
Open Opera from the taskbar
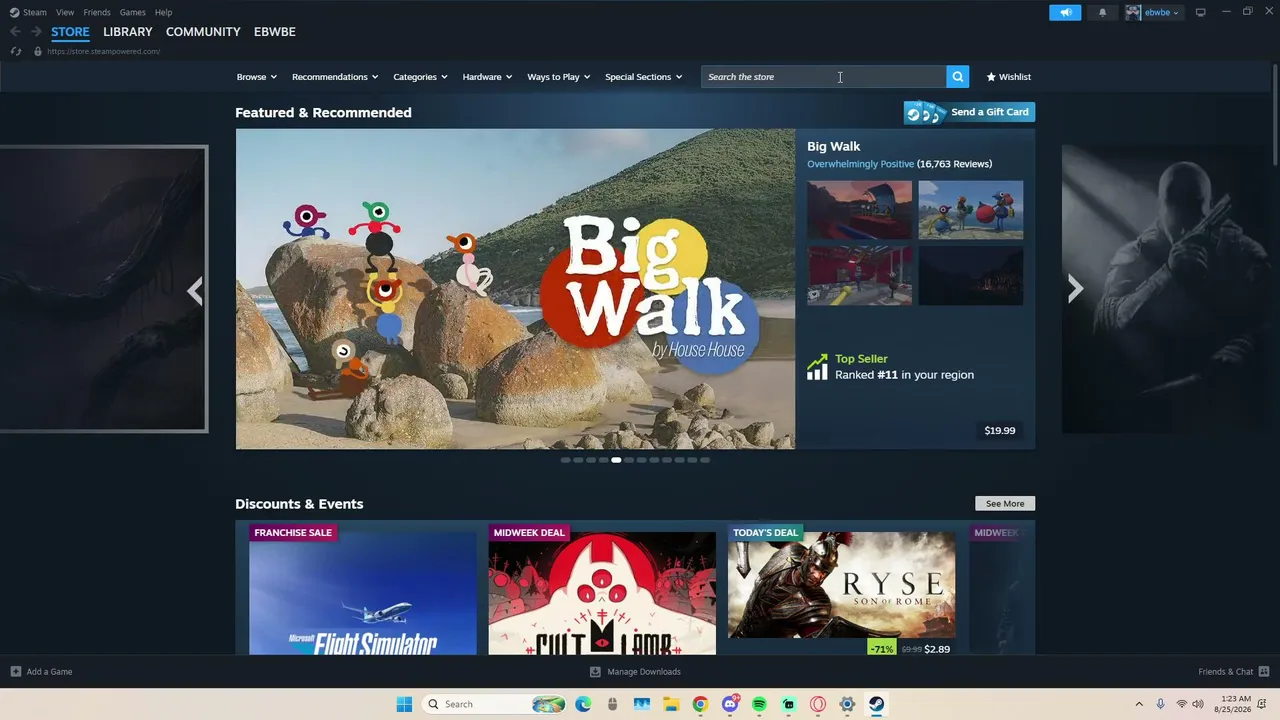coord(818,704)
